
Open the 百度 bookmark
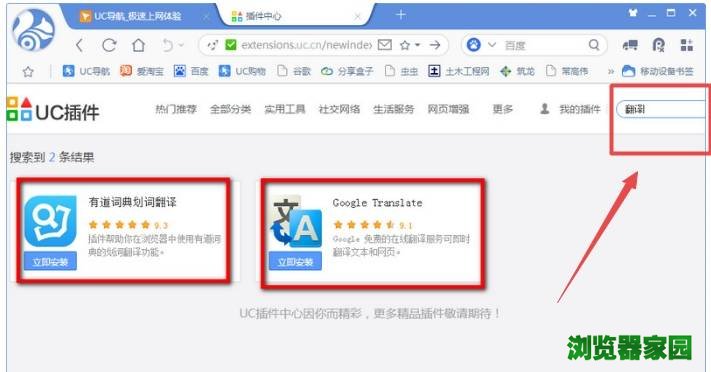point(191,71)
